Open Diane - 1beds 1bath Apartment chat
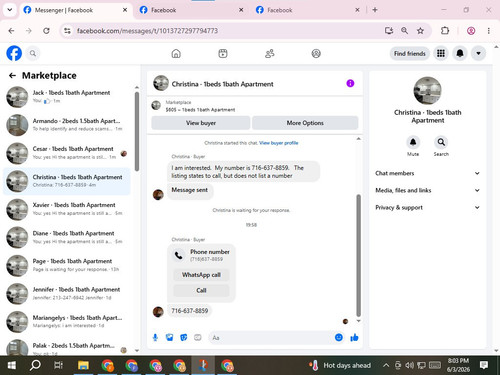The height and width of the screenshot is (375, 500). coord(67,237)
